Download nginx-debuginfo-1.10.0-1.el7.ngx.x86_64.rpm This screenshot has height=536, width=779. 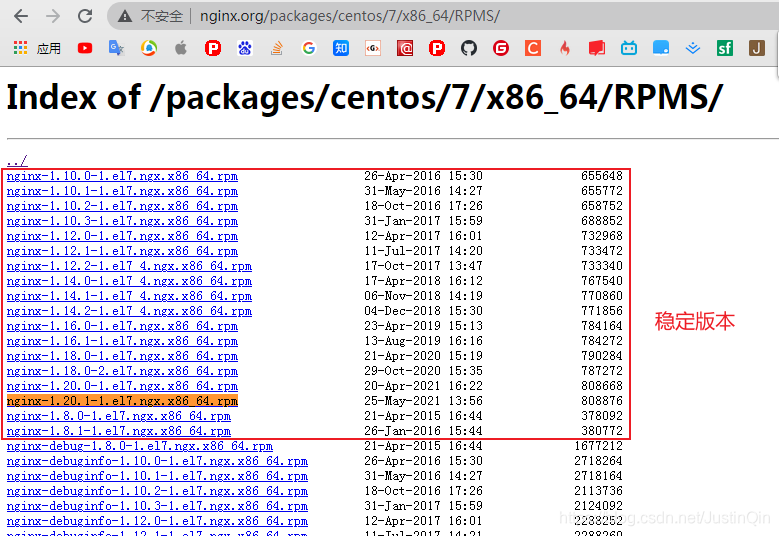pos(157,461)
